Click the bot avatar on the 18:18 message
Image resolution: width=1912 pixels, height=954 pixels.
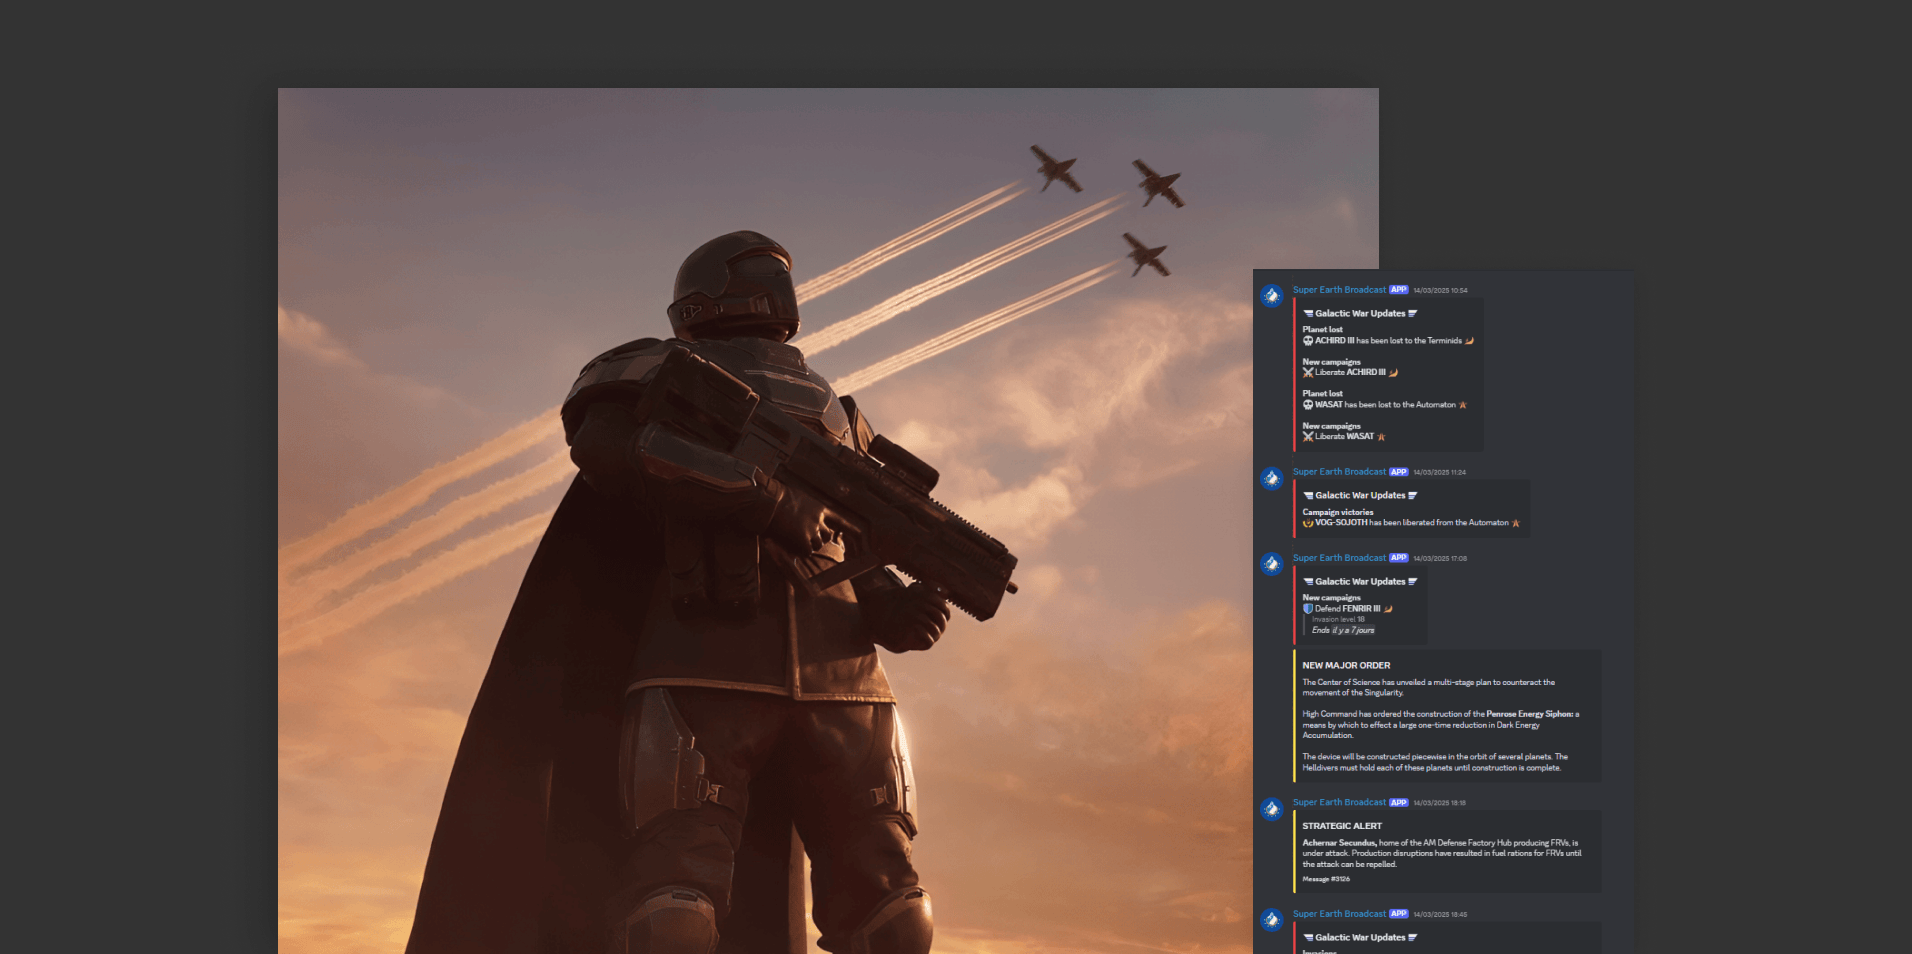(1272, 809)
